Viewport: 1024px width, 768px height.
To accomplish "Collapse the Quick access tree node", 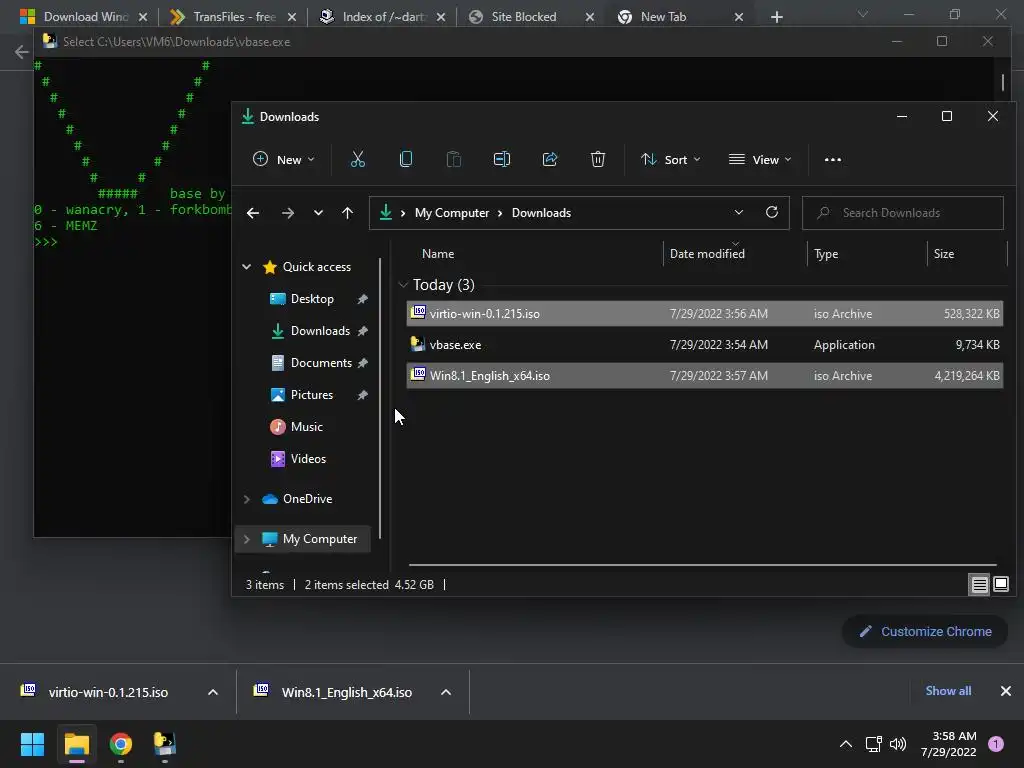I will point(247,266).
